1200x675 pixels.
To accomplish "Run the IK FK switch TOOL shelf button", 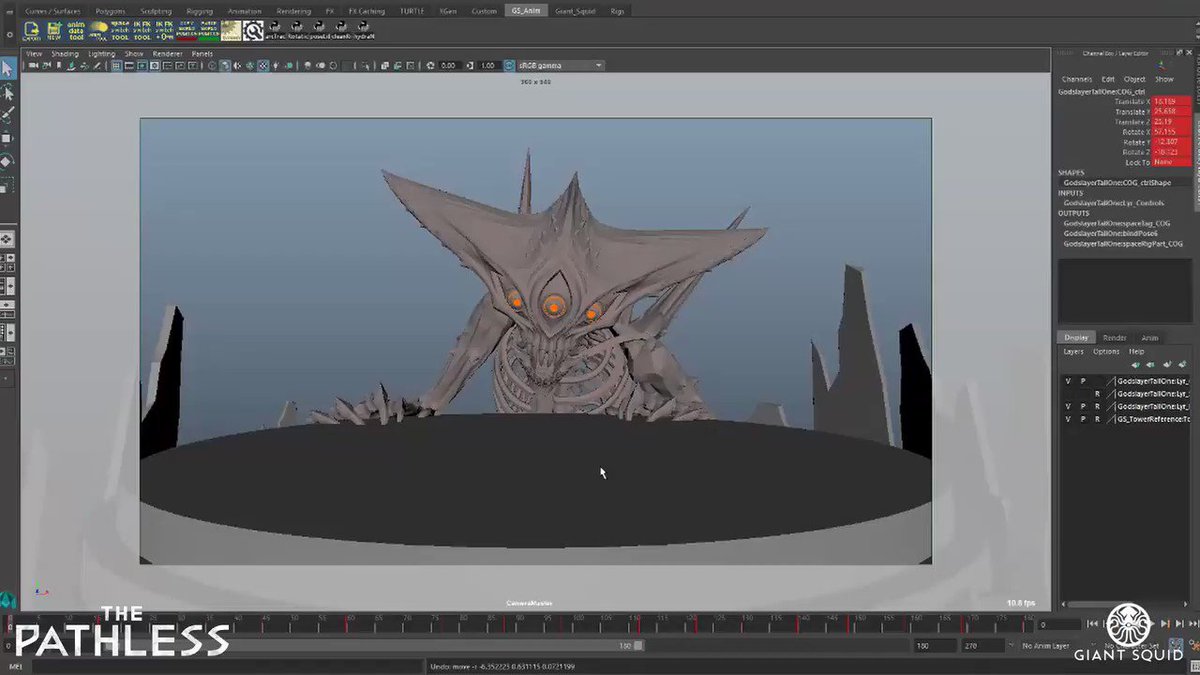I will pyautogui.click(x=142, y=30).
